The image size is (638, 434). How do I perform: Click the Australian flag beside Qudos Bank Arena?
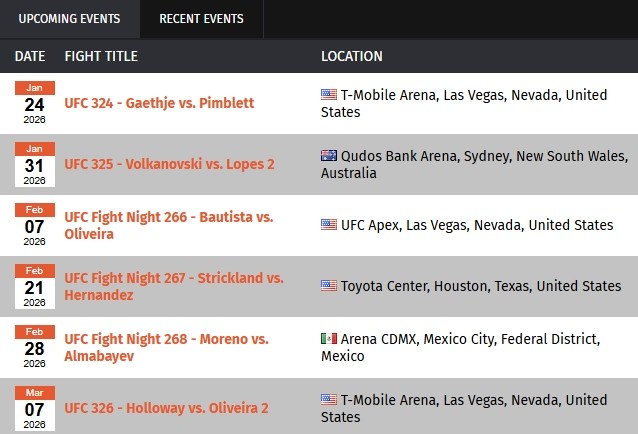(x=329, y=156)
